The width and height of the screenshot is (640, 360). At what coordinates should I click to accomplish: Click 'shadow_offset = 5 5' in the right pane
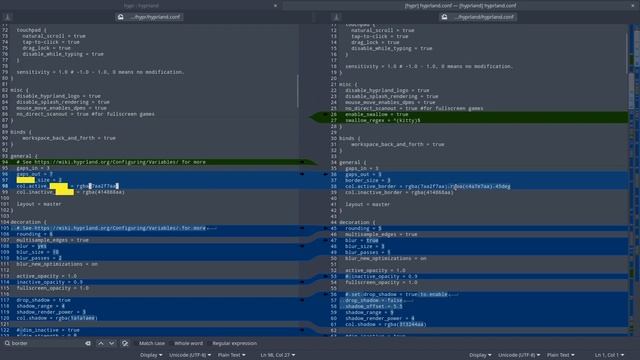point(373,307)
